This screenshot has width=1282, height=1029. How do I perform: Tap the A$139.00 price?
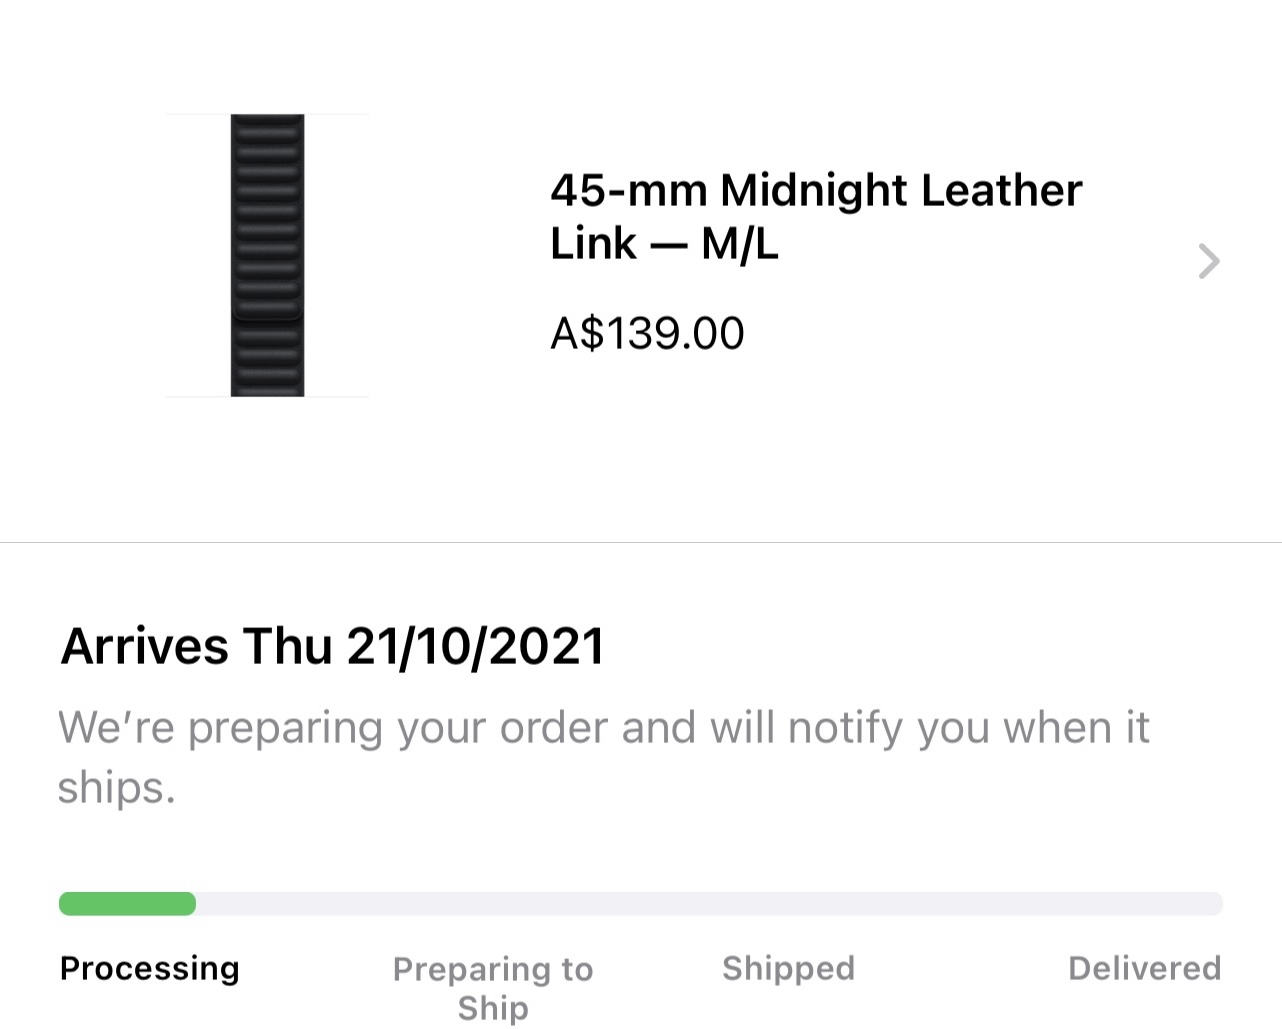647,333
